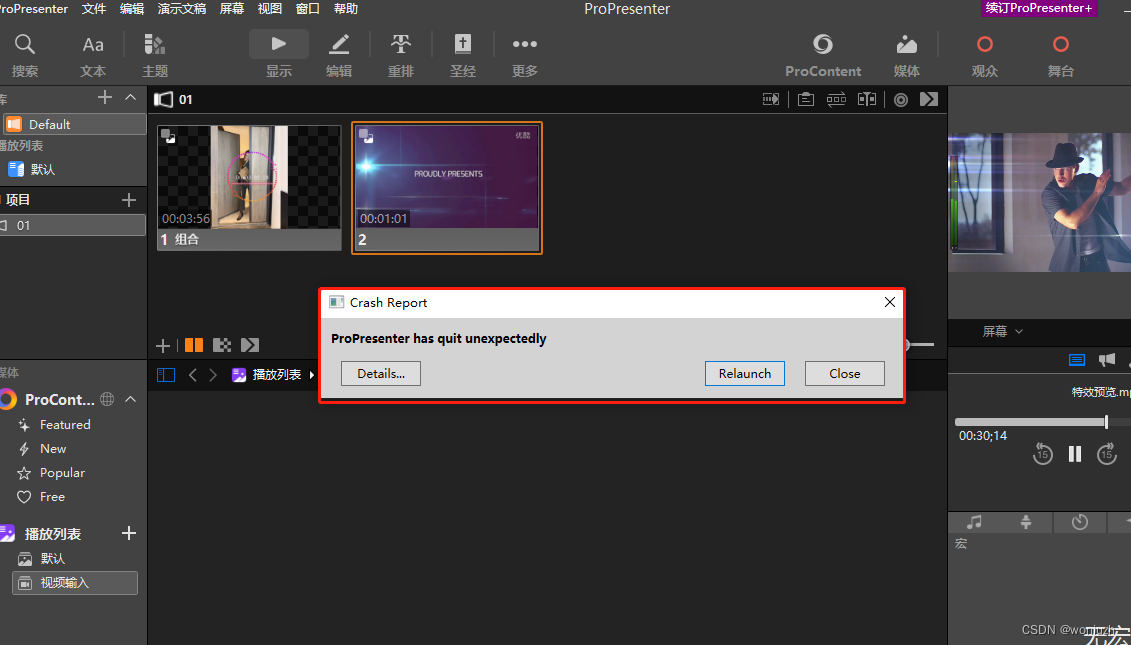Go back in media browser
The width and height of the screenshot is (1131, 645).
coord(193,374)
